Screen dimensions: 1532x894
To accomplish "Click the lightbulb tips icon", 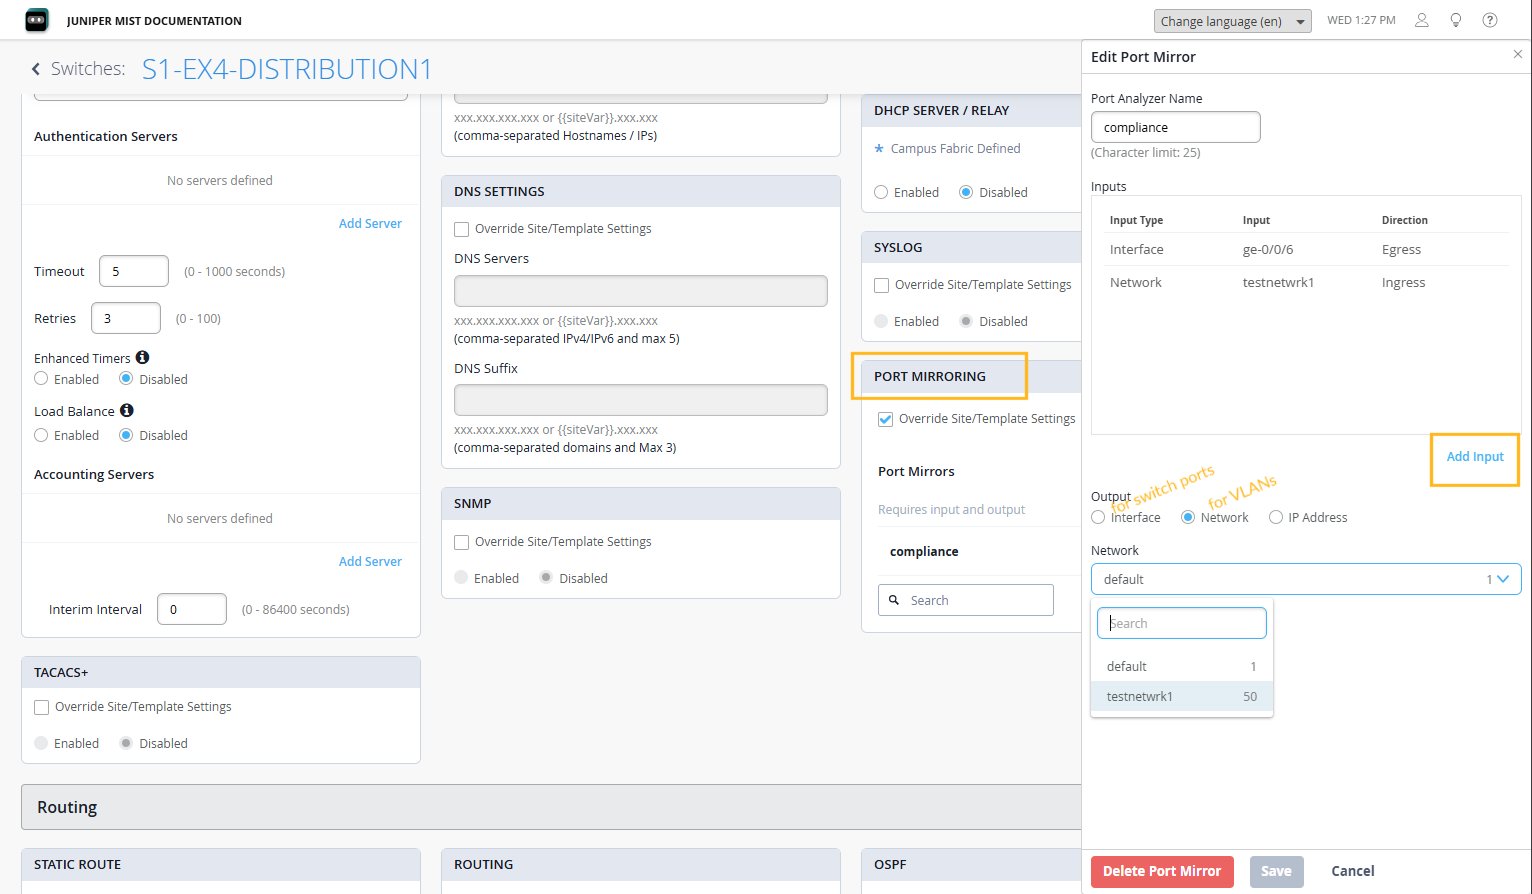I will (1456, 20).
